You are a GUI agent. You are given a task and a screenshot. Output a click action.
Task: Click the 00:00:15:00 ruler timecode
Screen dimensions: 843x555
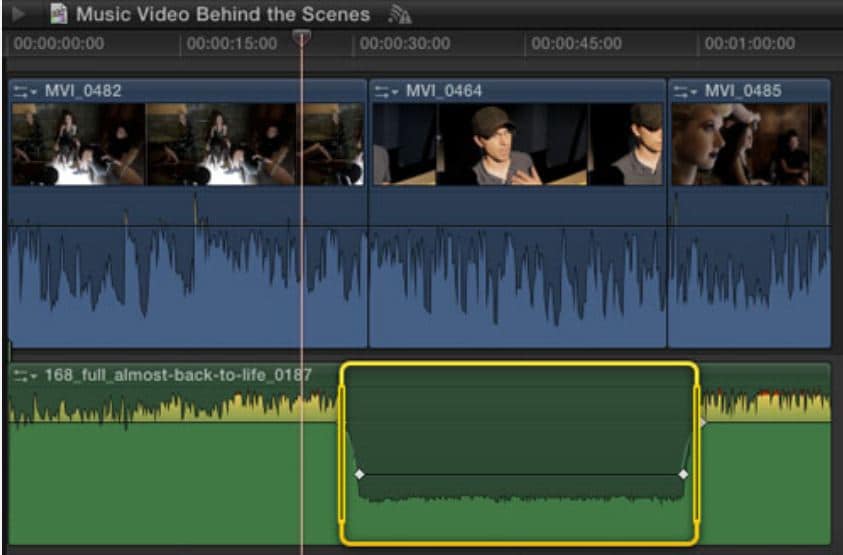pos(232,44)
